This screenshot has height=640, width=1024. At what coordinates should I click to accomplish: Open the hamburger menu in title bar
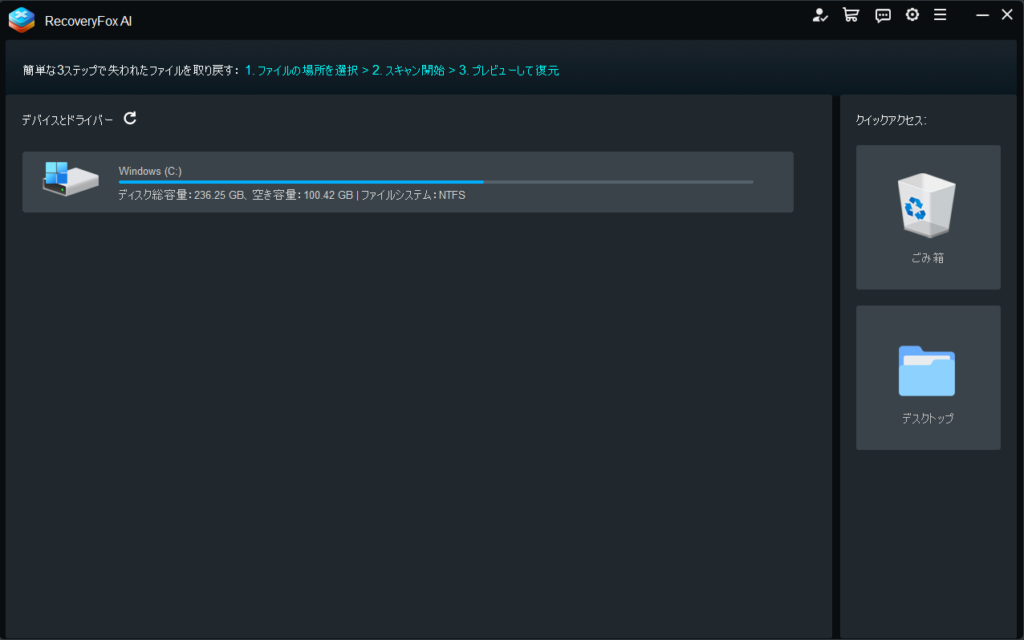940,15
